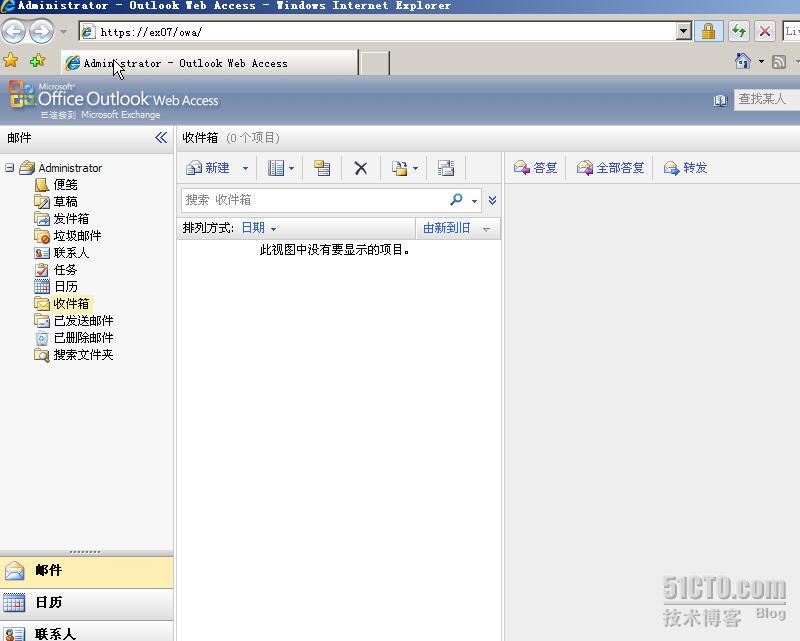Select the 收件箱 inbox folder
The image size is (800, 641).
click(x=71, y=303)
